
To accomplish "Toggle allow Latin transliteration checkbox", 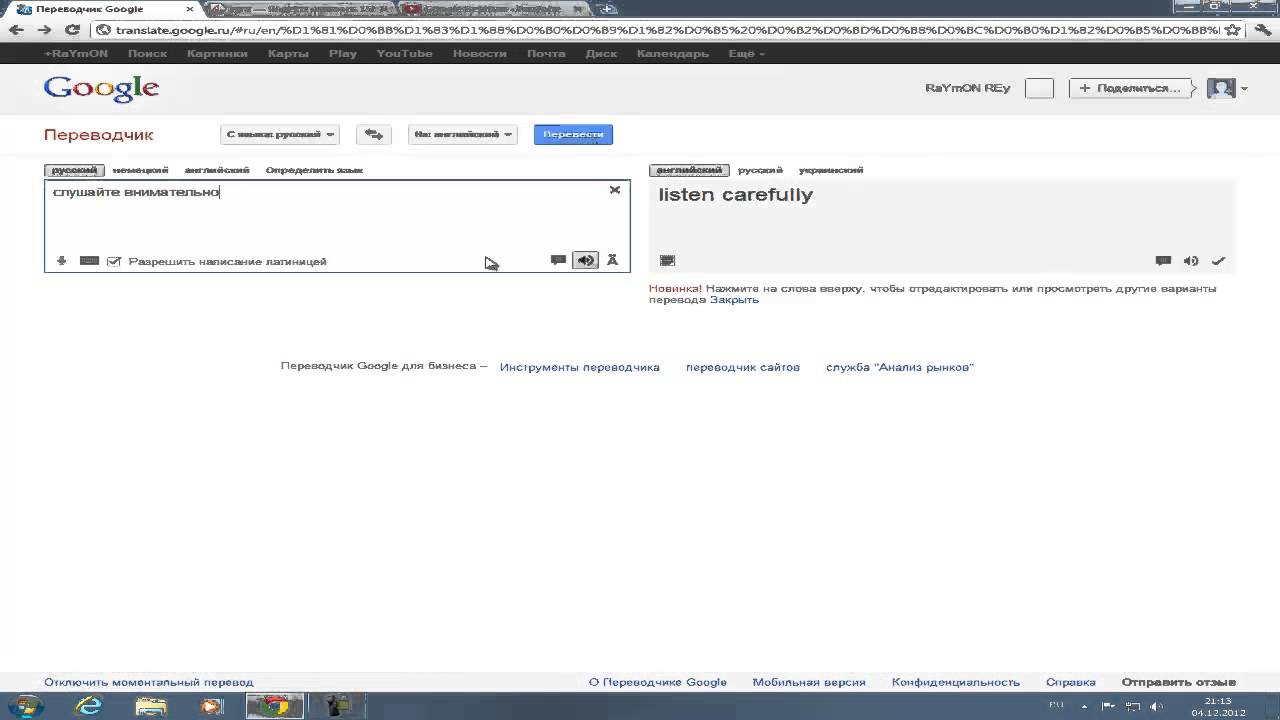I will pyautogui.click(x=114, y=261).
